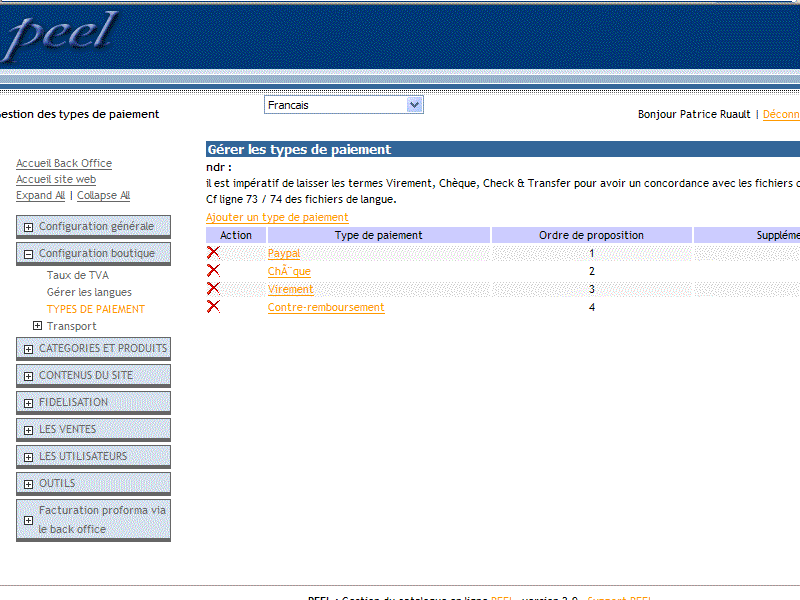Click Bonjour Patrice Ruault greeting text
800x600 pixels.
(x=694, y=114)
